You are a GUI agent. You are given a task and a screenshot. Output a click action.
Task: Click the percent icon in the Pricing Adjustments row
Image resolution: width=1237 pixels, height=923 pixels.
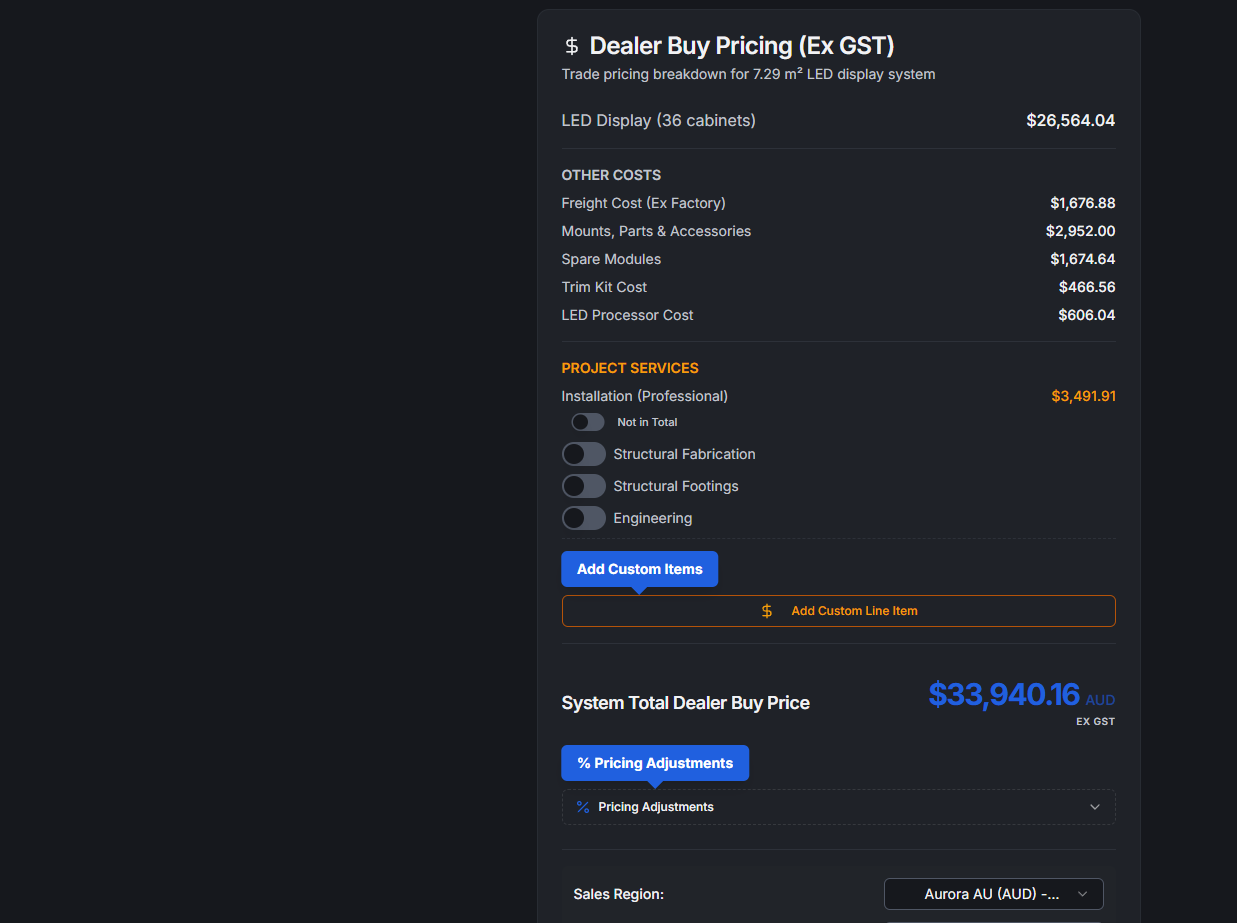[583, 807]
